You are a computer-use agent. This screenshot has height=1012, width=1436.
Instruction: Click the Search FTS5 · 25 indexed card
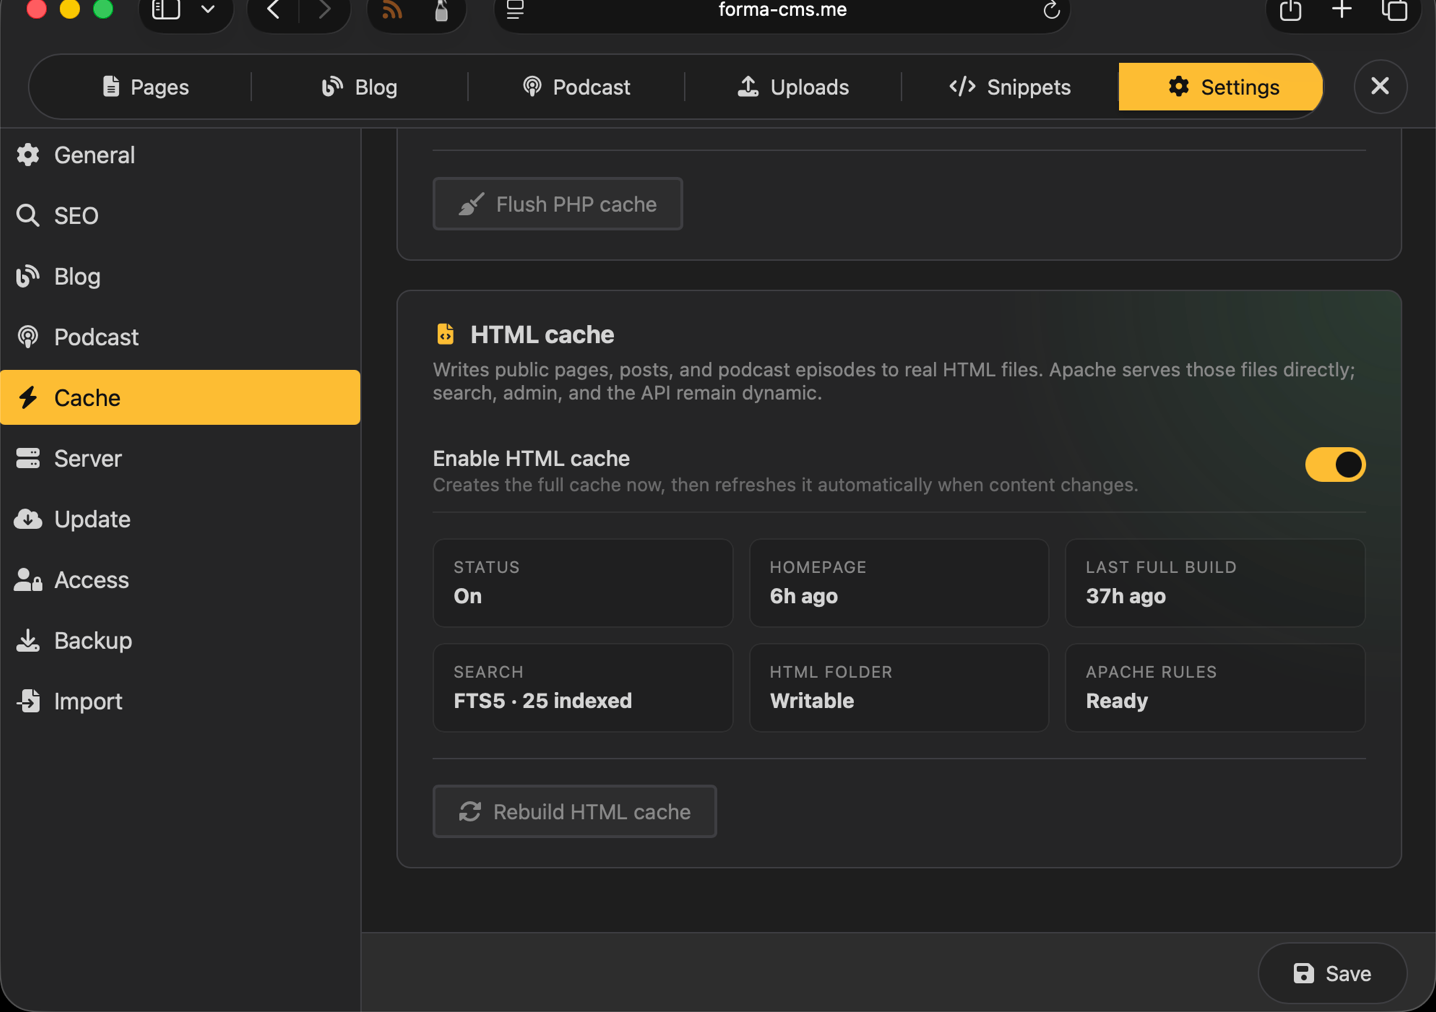coord(583,687)
